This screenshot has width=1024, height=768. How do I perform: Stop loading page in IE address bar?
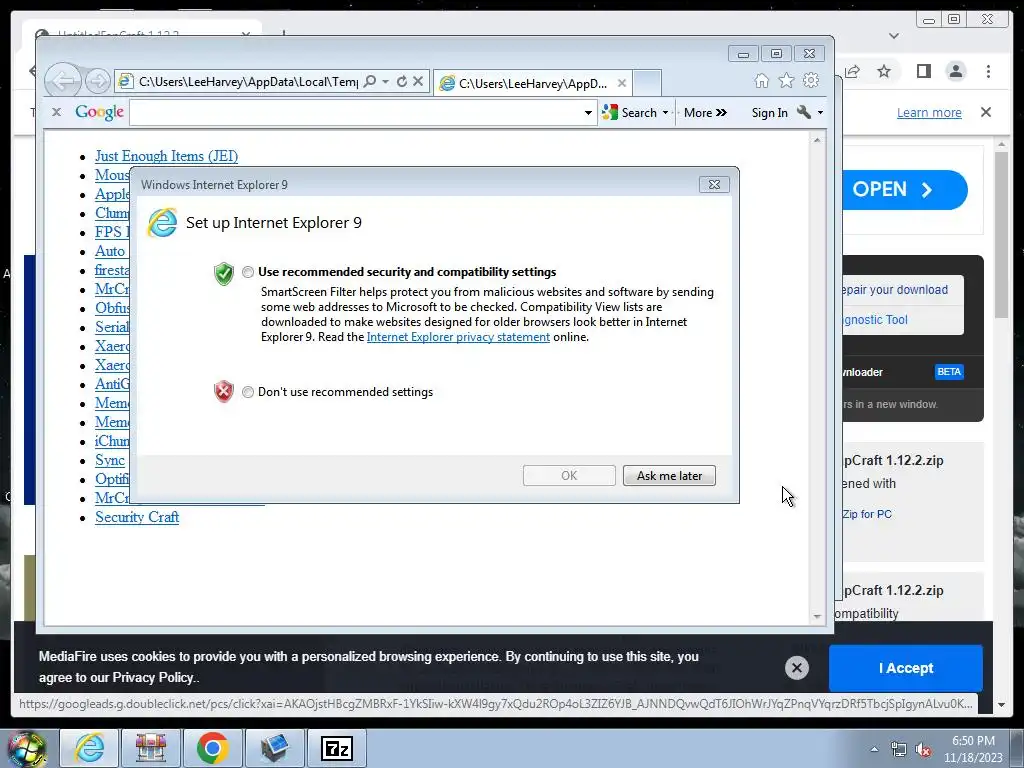click(x=418, y=81)
